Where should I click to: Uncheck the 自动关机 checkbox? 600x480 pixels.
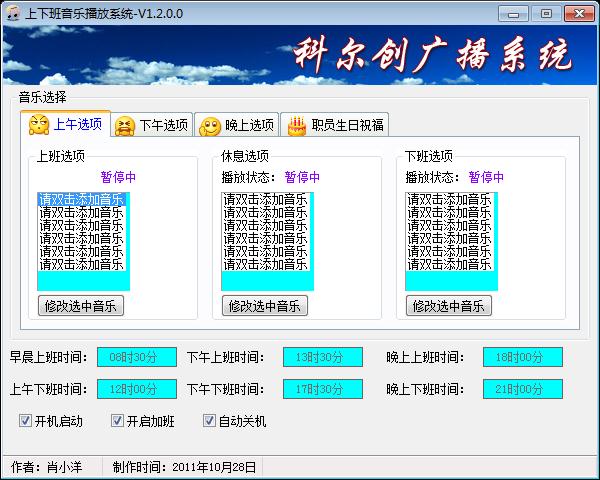pyautogui.click(x=210, y=421)
